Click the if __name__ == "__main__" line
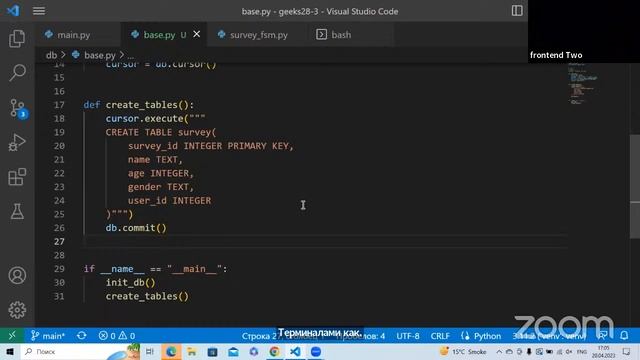640x360 pixels. coord(156,269)
